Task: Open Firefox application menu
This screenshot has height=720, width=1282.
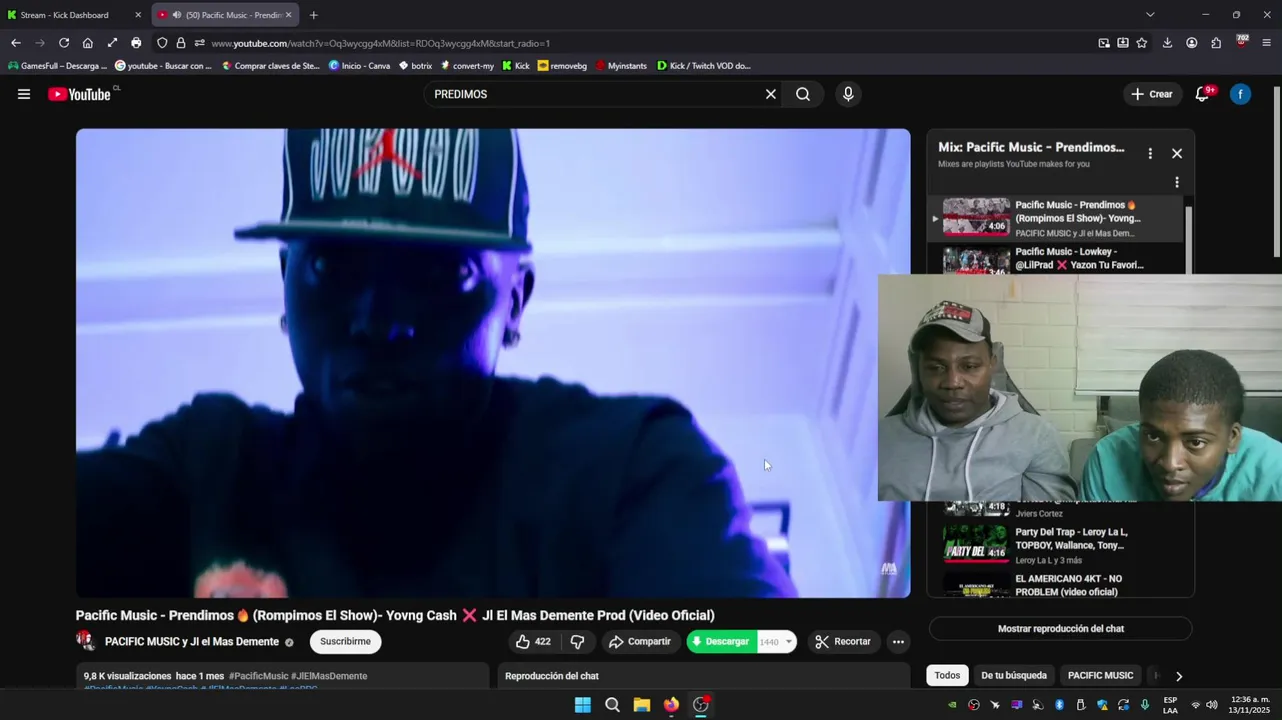Action: tap(1266, 43)
